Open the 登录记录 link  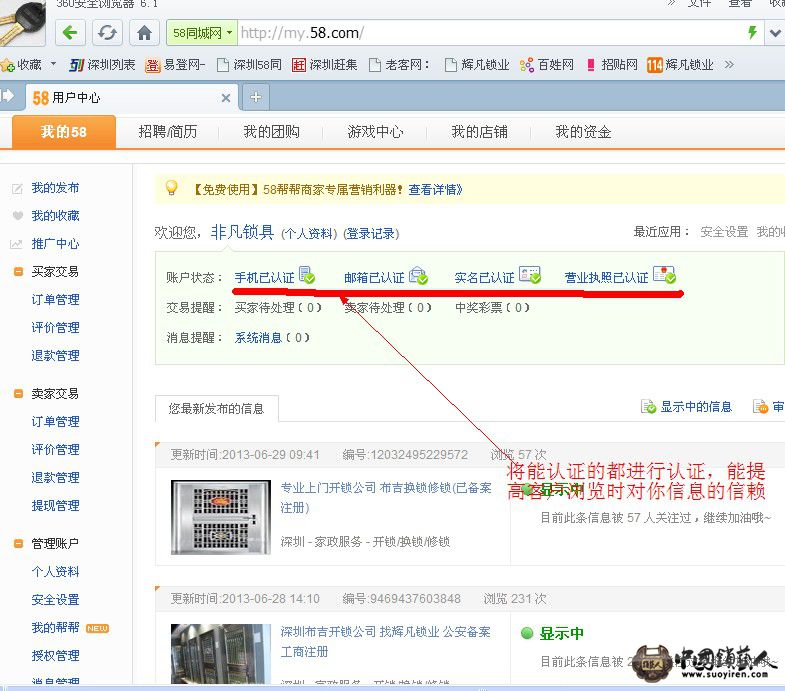point(371,233)
